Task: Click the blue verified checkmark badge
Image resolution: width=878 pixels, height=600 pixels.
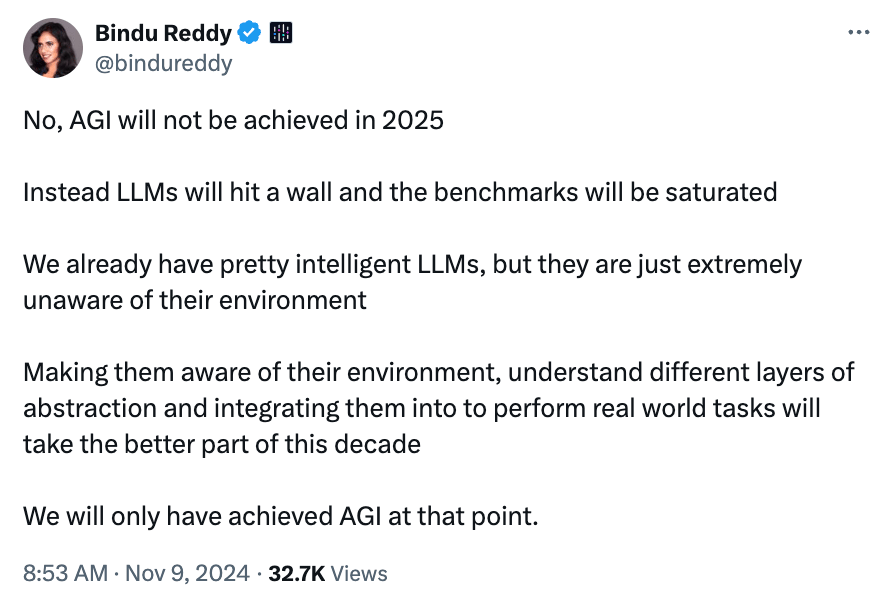Action: (249, 32)
